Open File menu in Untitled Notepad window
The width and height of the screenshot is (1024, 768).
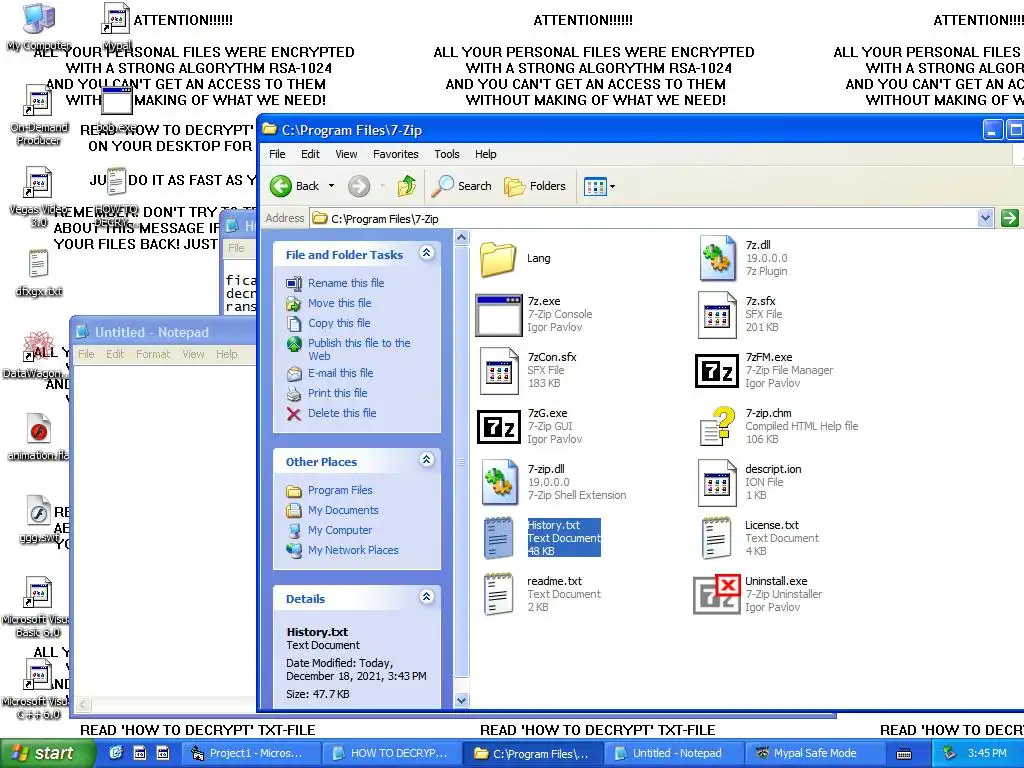(x=86, y=354)
